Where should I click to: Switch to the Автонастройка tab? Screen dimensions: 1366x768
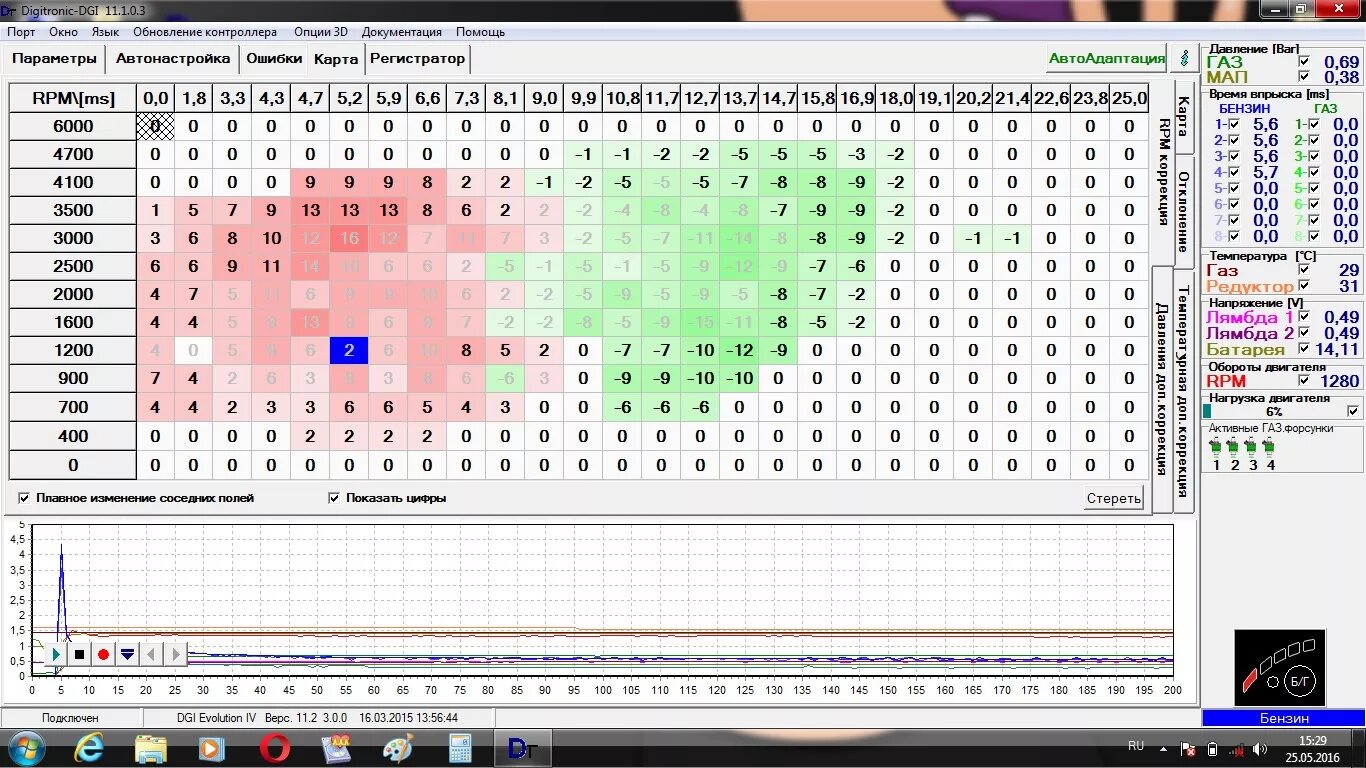pos(173,58)
